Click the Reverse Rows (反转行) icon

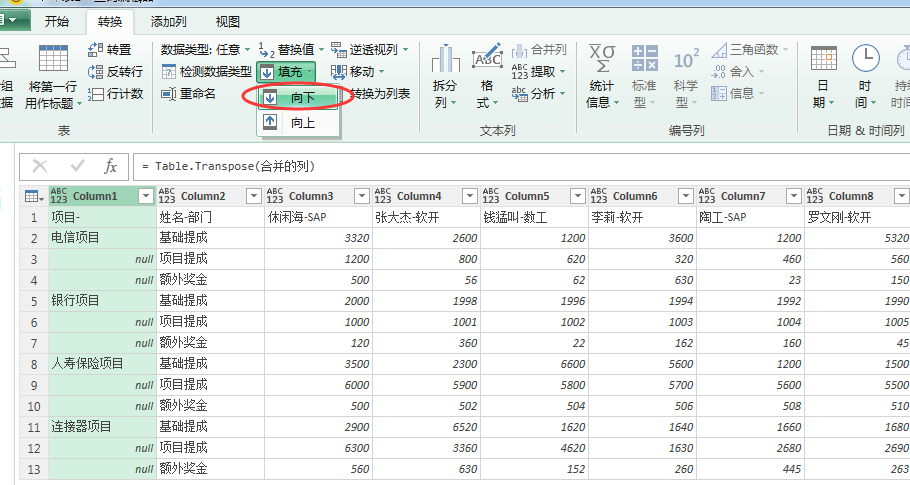pyautogui.click(x=95, y=72)
